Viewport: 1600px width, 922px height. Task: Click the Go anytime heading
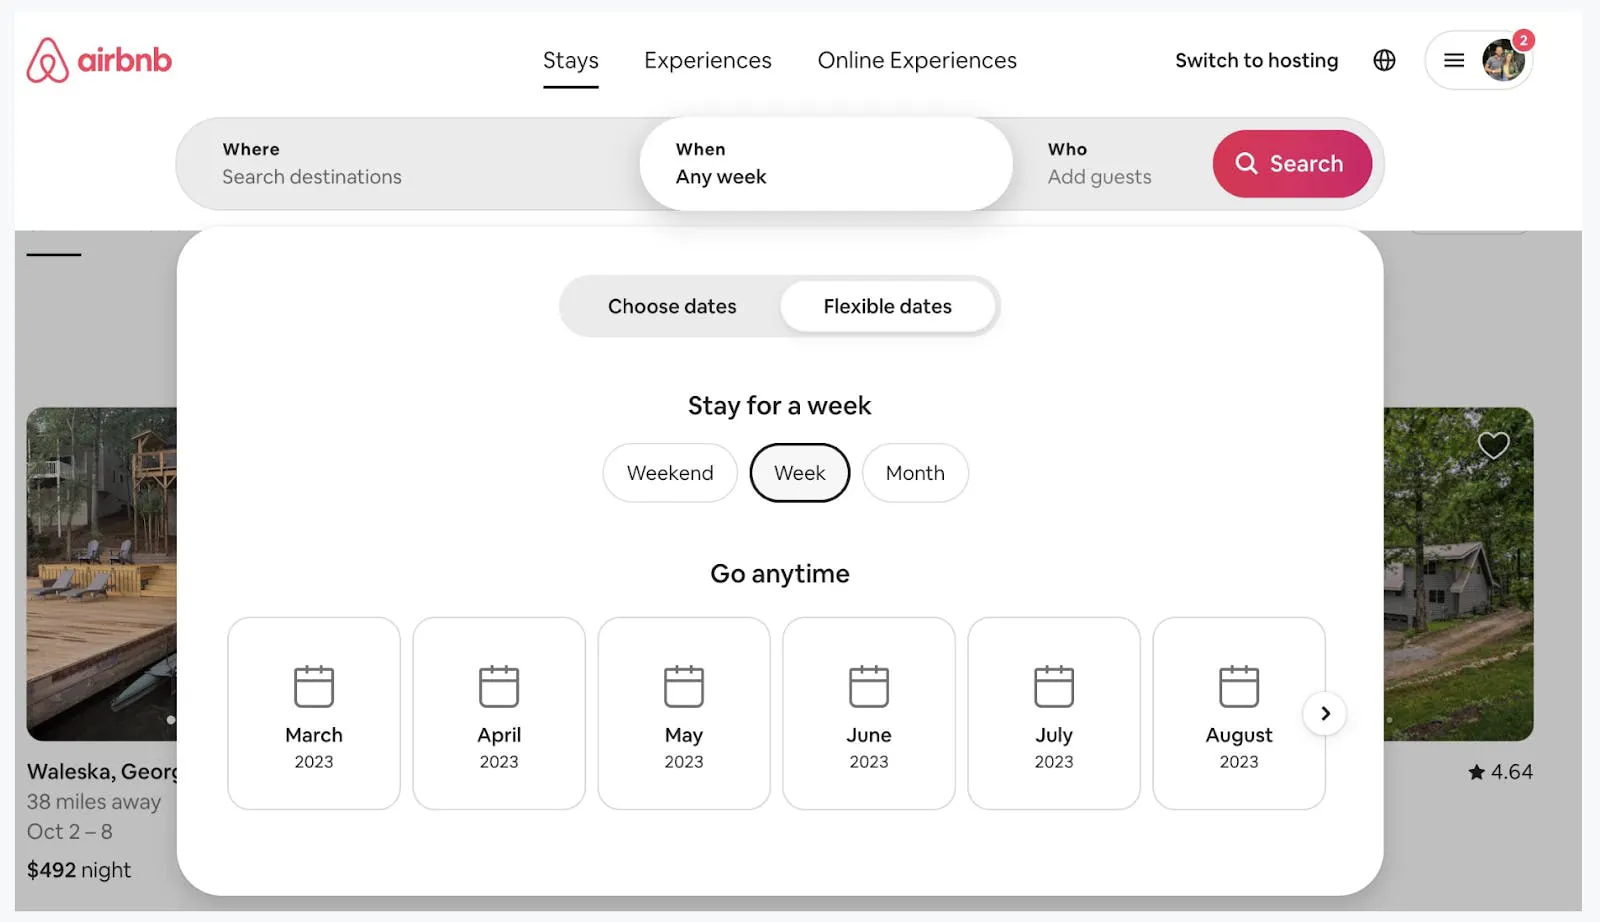pyautogui.click(x=780, y=574)
